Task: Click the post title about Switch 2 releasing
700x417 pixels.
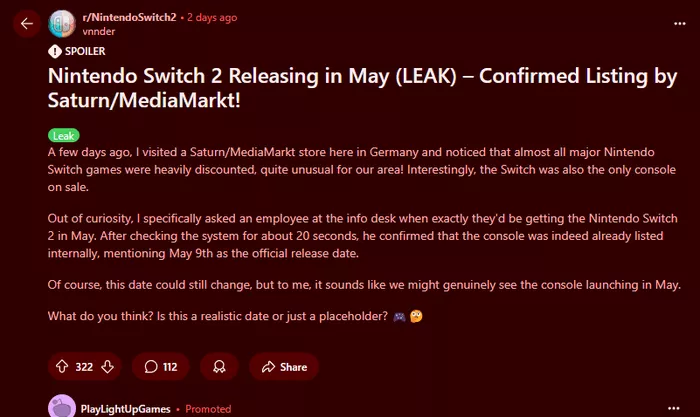Action: 362,88
